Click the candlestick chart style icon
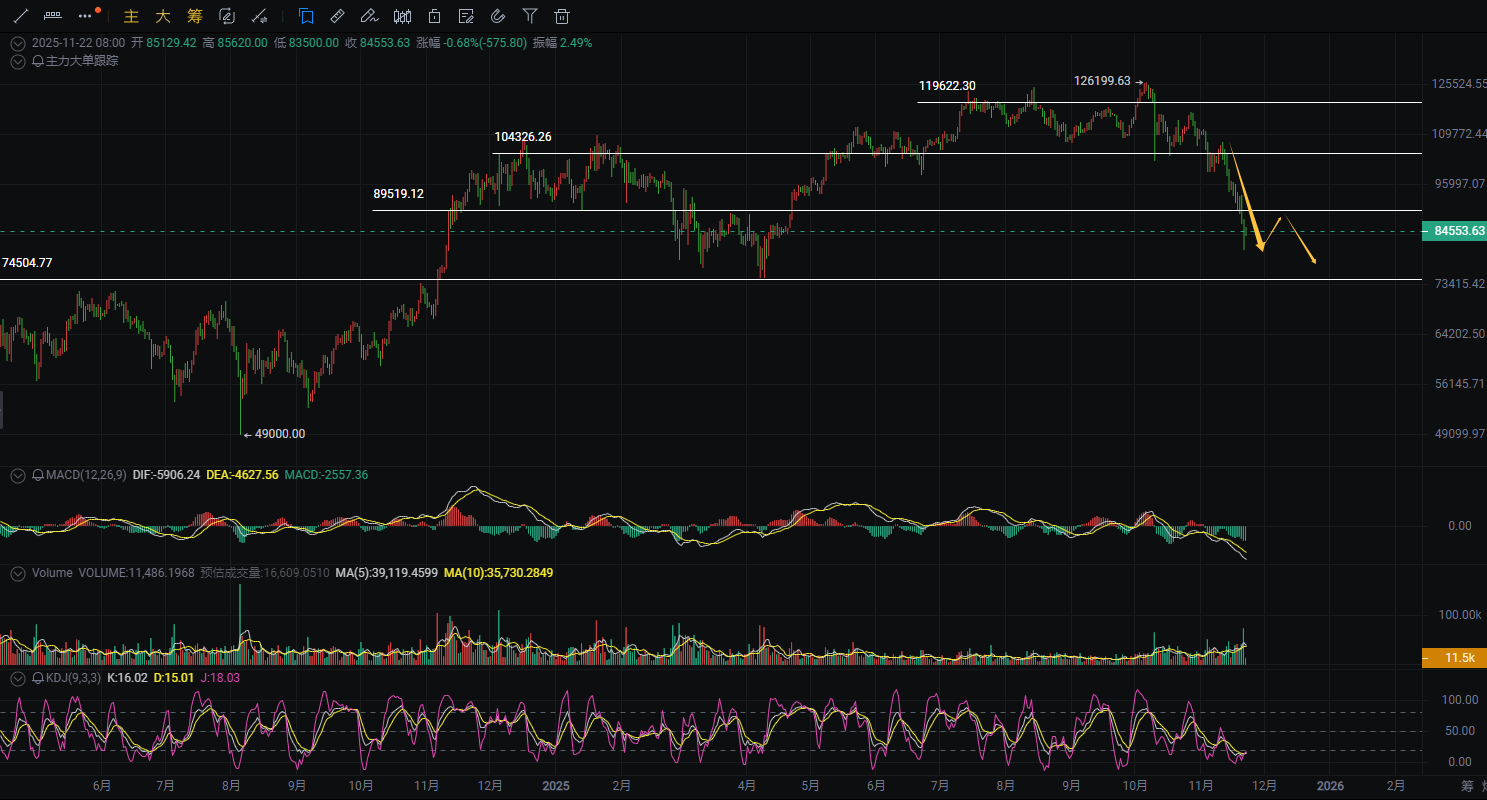 pos(402,16)
